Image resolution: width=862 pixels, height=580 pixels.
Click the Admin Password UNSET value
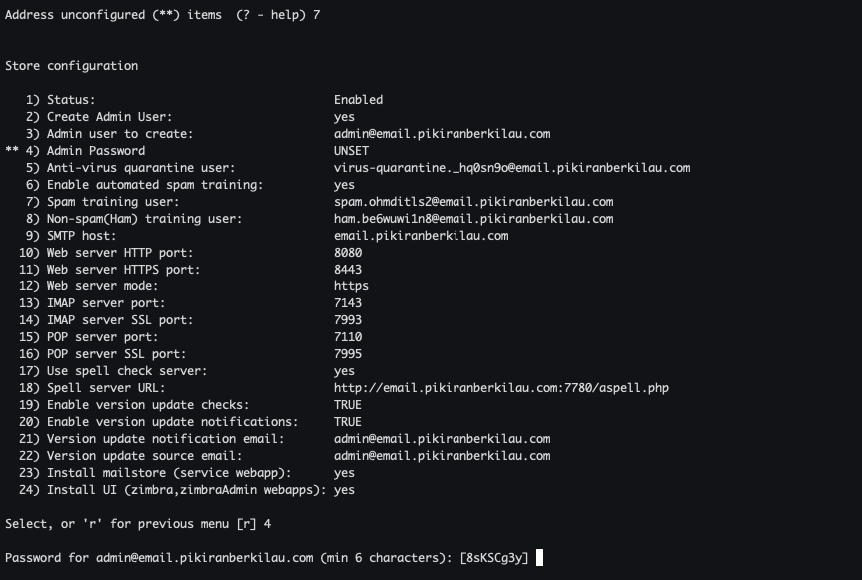click(351, 151)
